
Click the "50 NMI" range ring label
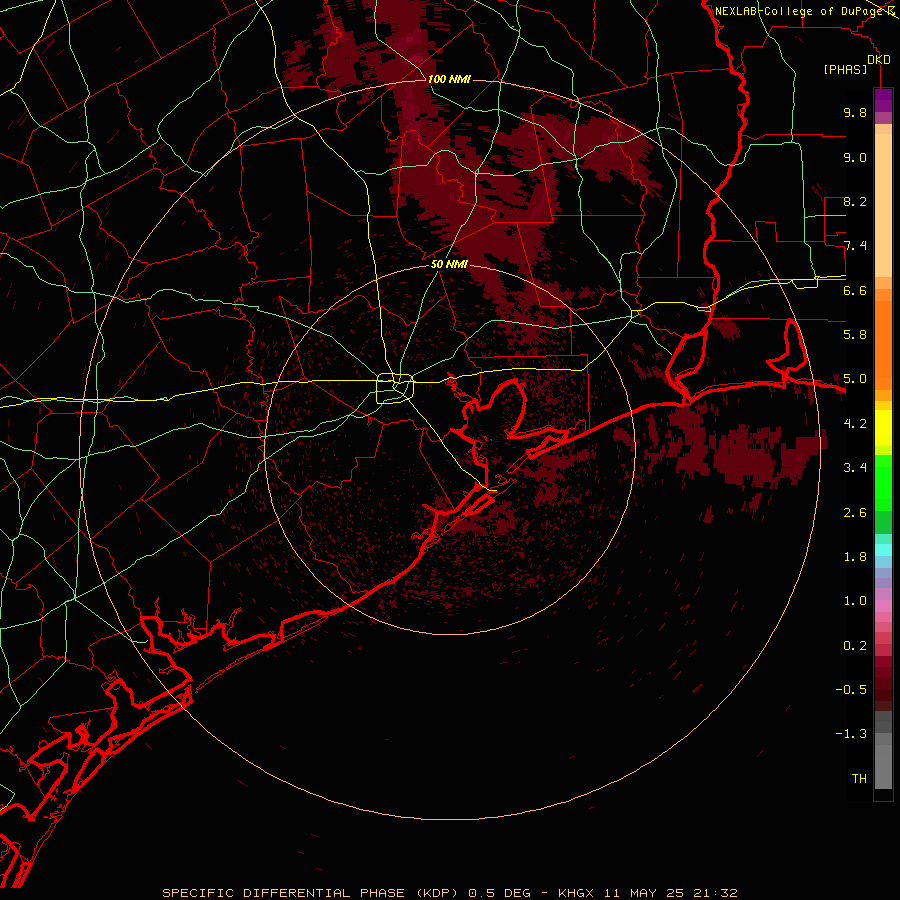(449, 265)
